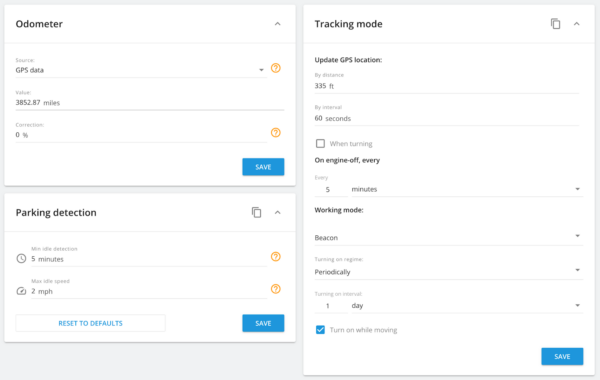
Task: Open help icon next to Correction field
Action: click(x=276, y=132)
